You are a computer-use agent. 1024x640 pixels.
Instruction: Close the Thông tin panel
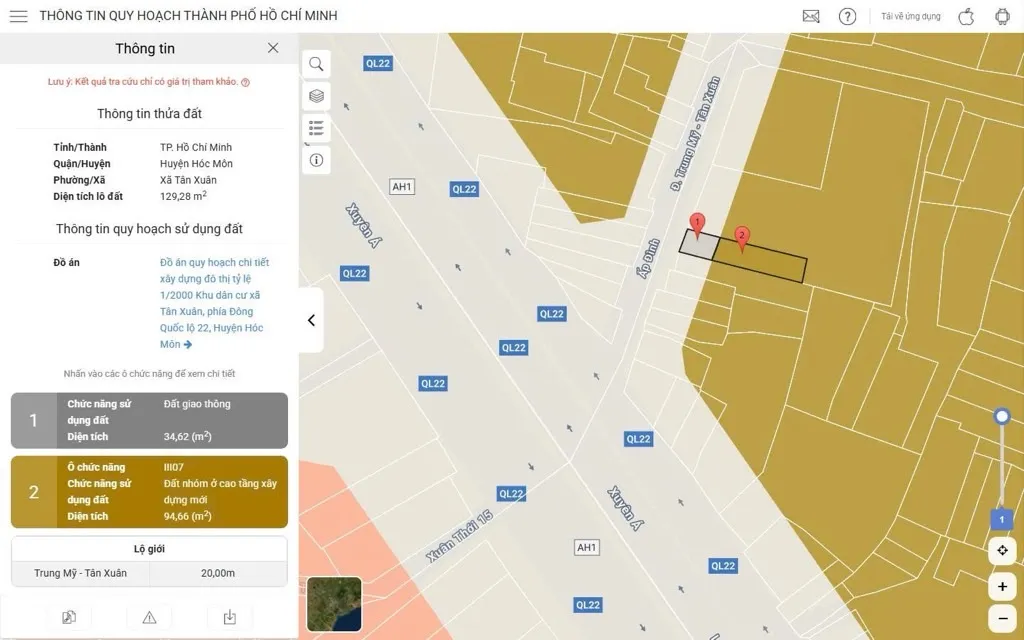tap(273, 48)
